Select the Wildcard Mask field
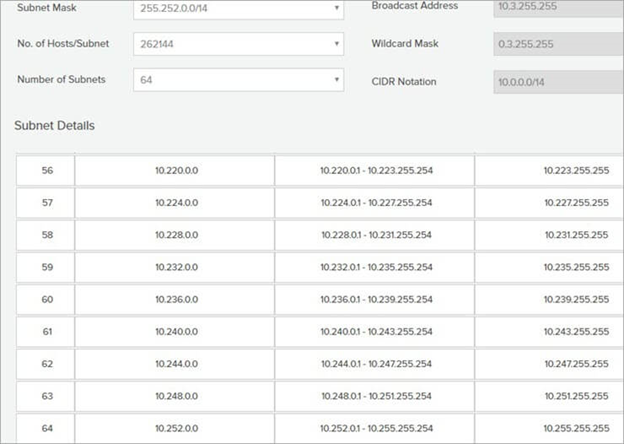The image size is (624, 444). 557,45
